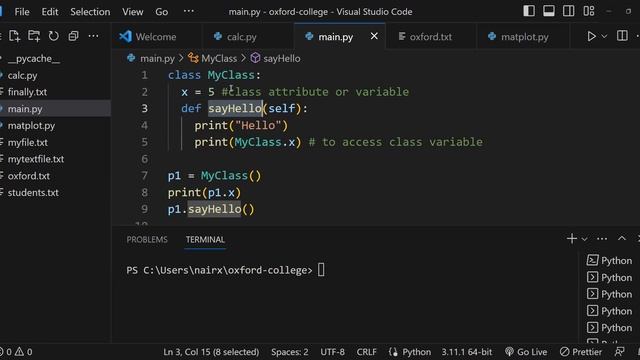
Task: Open the File menu
Action: tap(22, 12)
